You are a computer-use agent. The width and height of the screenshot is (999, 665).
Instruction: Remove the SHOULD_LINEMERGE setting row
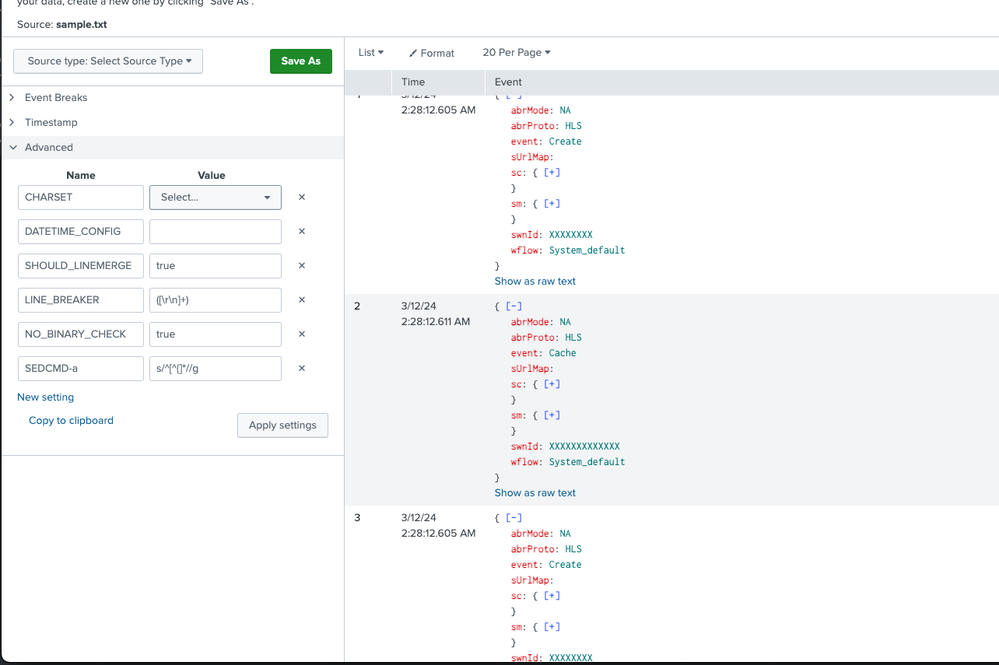(x=302, y=266)
